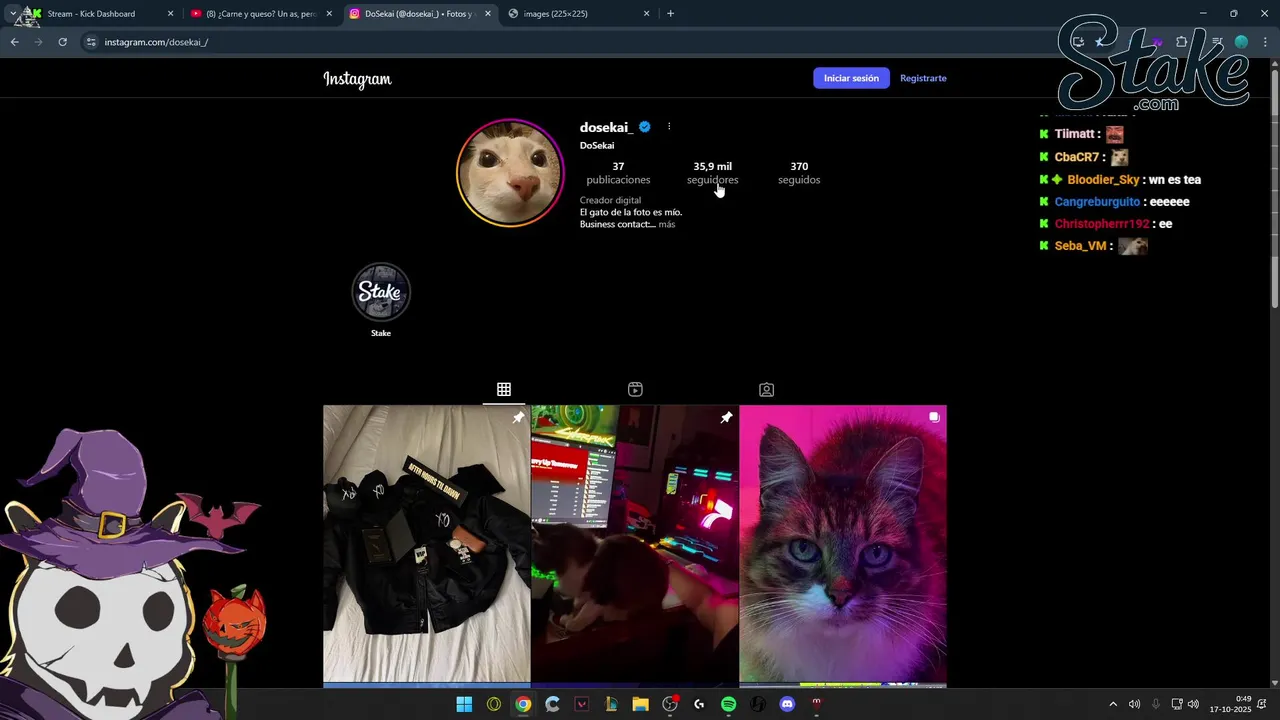This screenshot has height=720, width=1280.
Task: Open the dosekai_ profile picture story
Action: pyautogui.click(x=510, y=173)
